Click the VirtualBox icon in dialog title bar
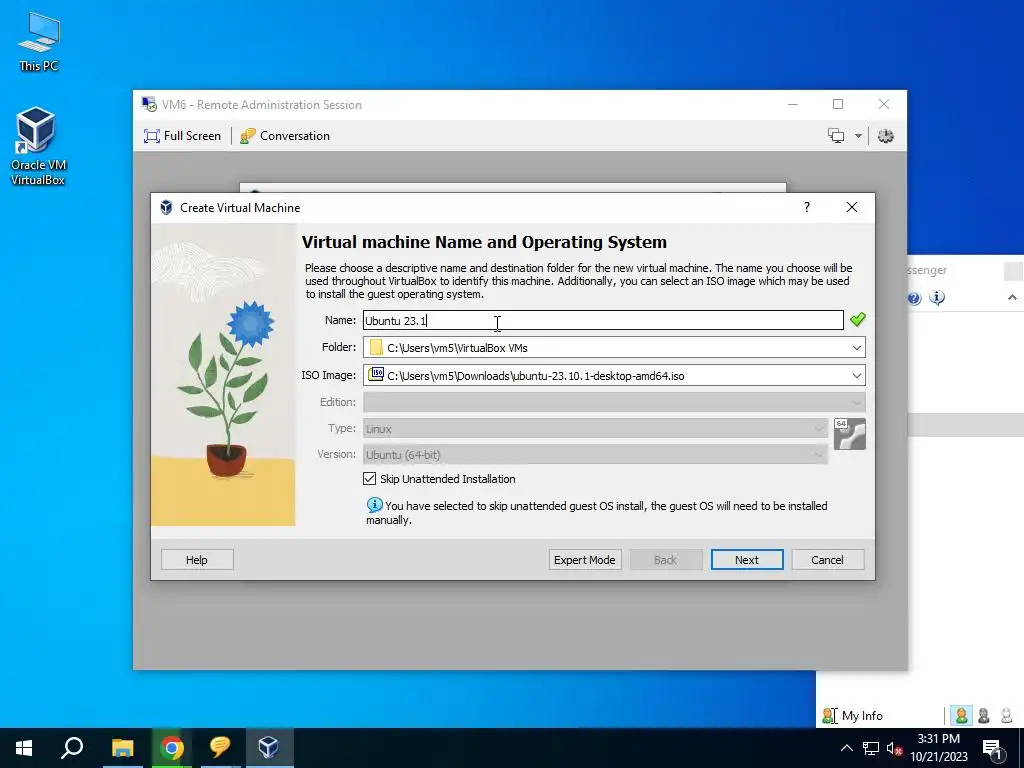The height and width of the screenshot is (768, 1024). point(167,208)
